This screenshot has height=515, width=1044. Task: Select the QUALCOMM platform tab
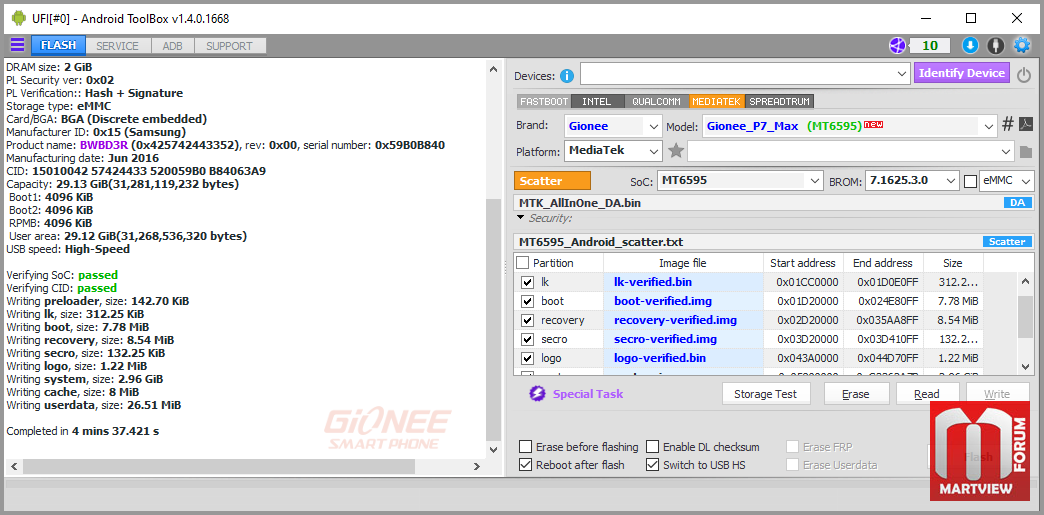tap(656, 101)
